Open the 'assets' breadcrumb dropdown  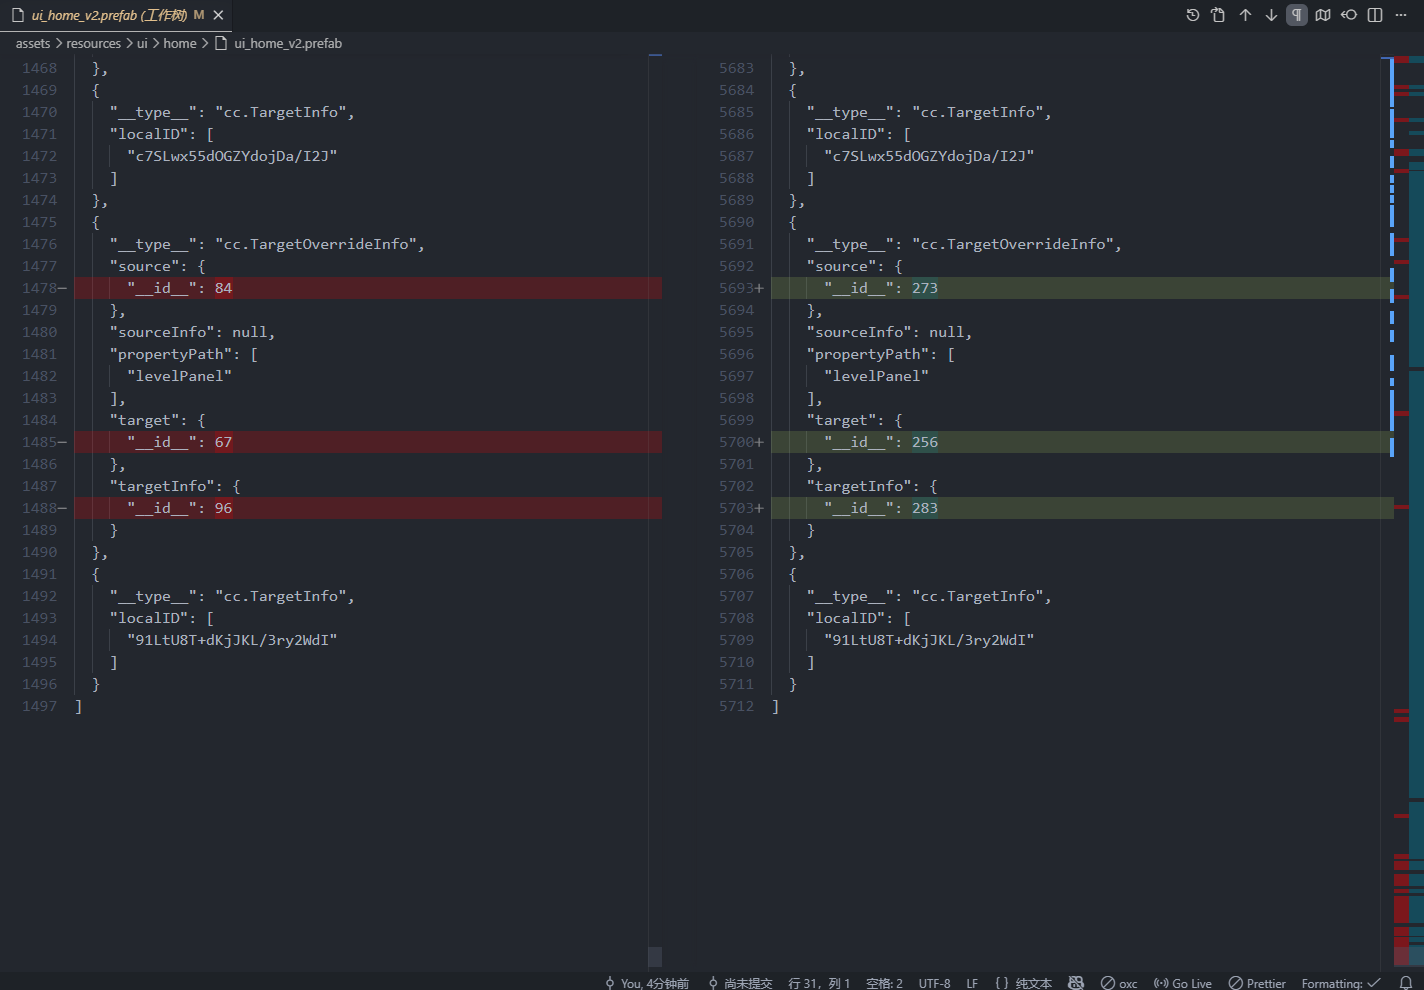(x=33, y=43)
